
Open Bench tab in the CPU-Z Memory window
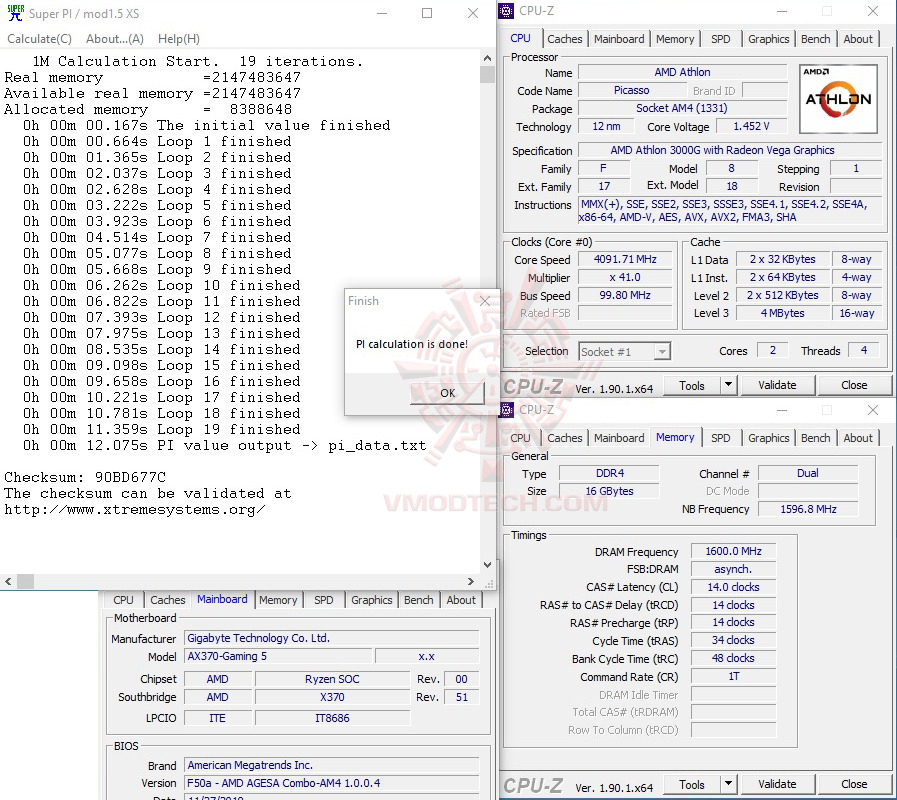pos(815,438)
